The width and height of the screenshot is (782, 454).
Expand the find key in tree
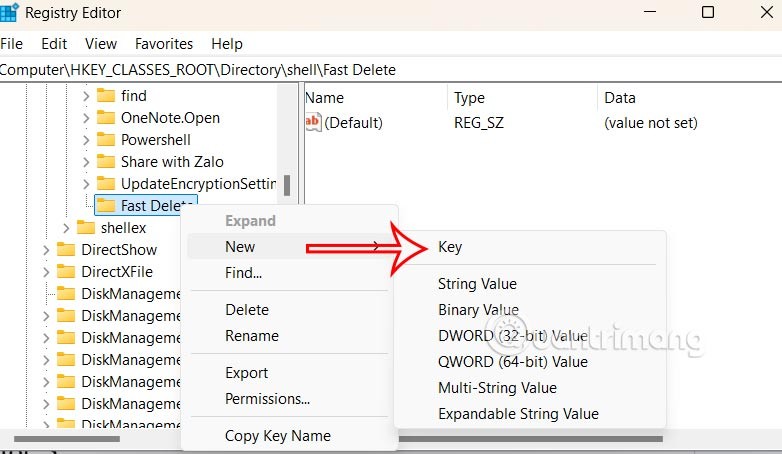click(85, 96)
